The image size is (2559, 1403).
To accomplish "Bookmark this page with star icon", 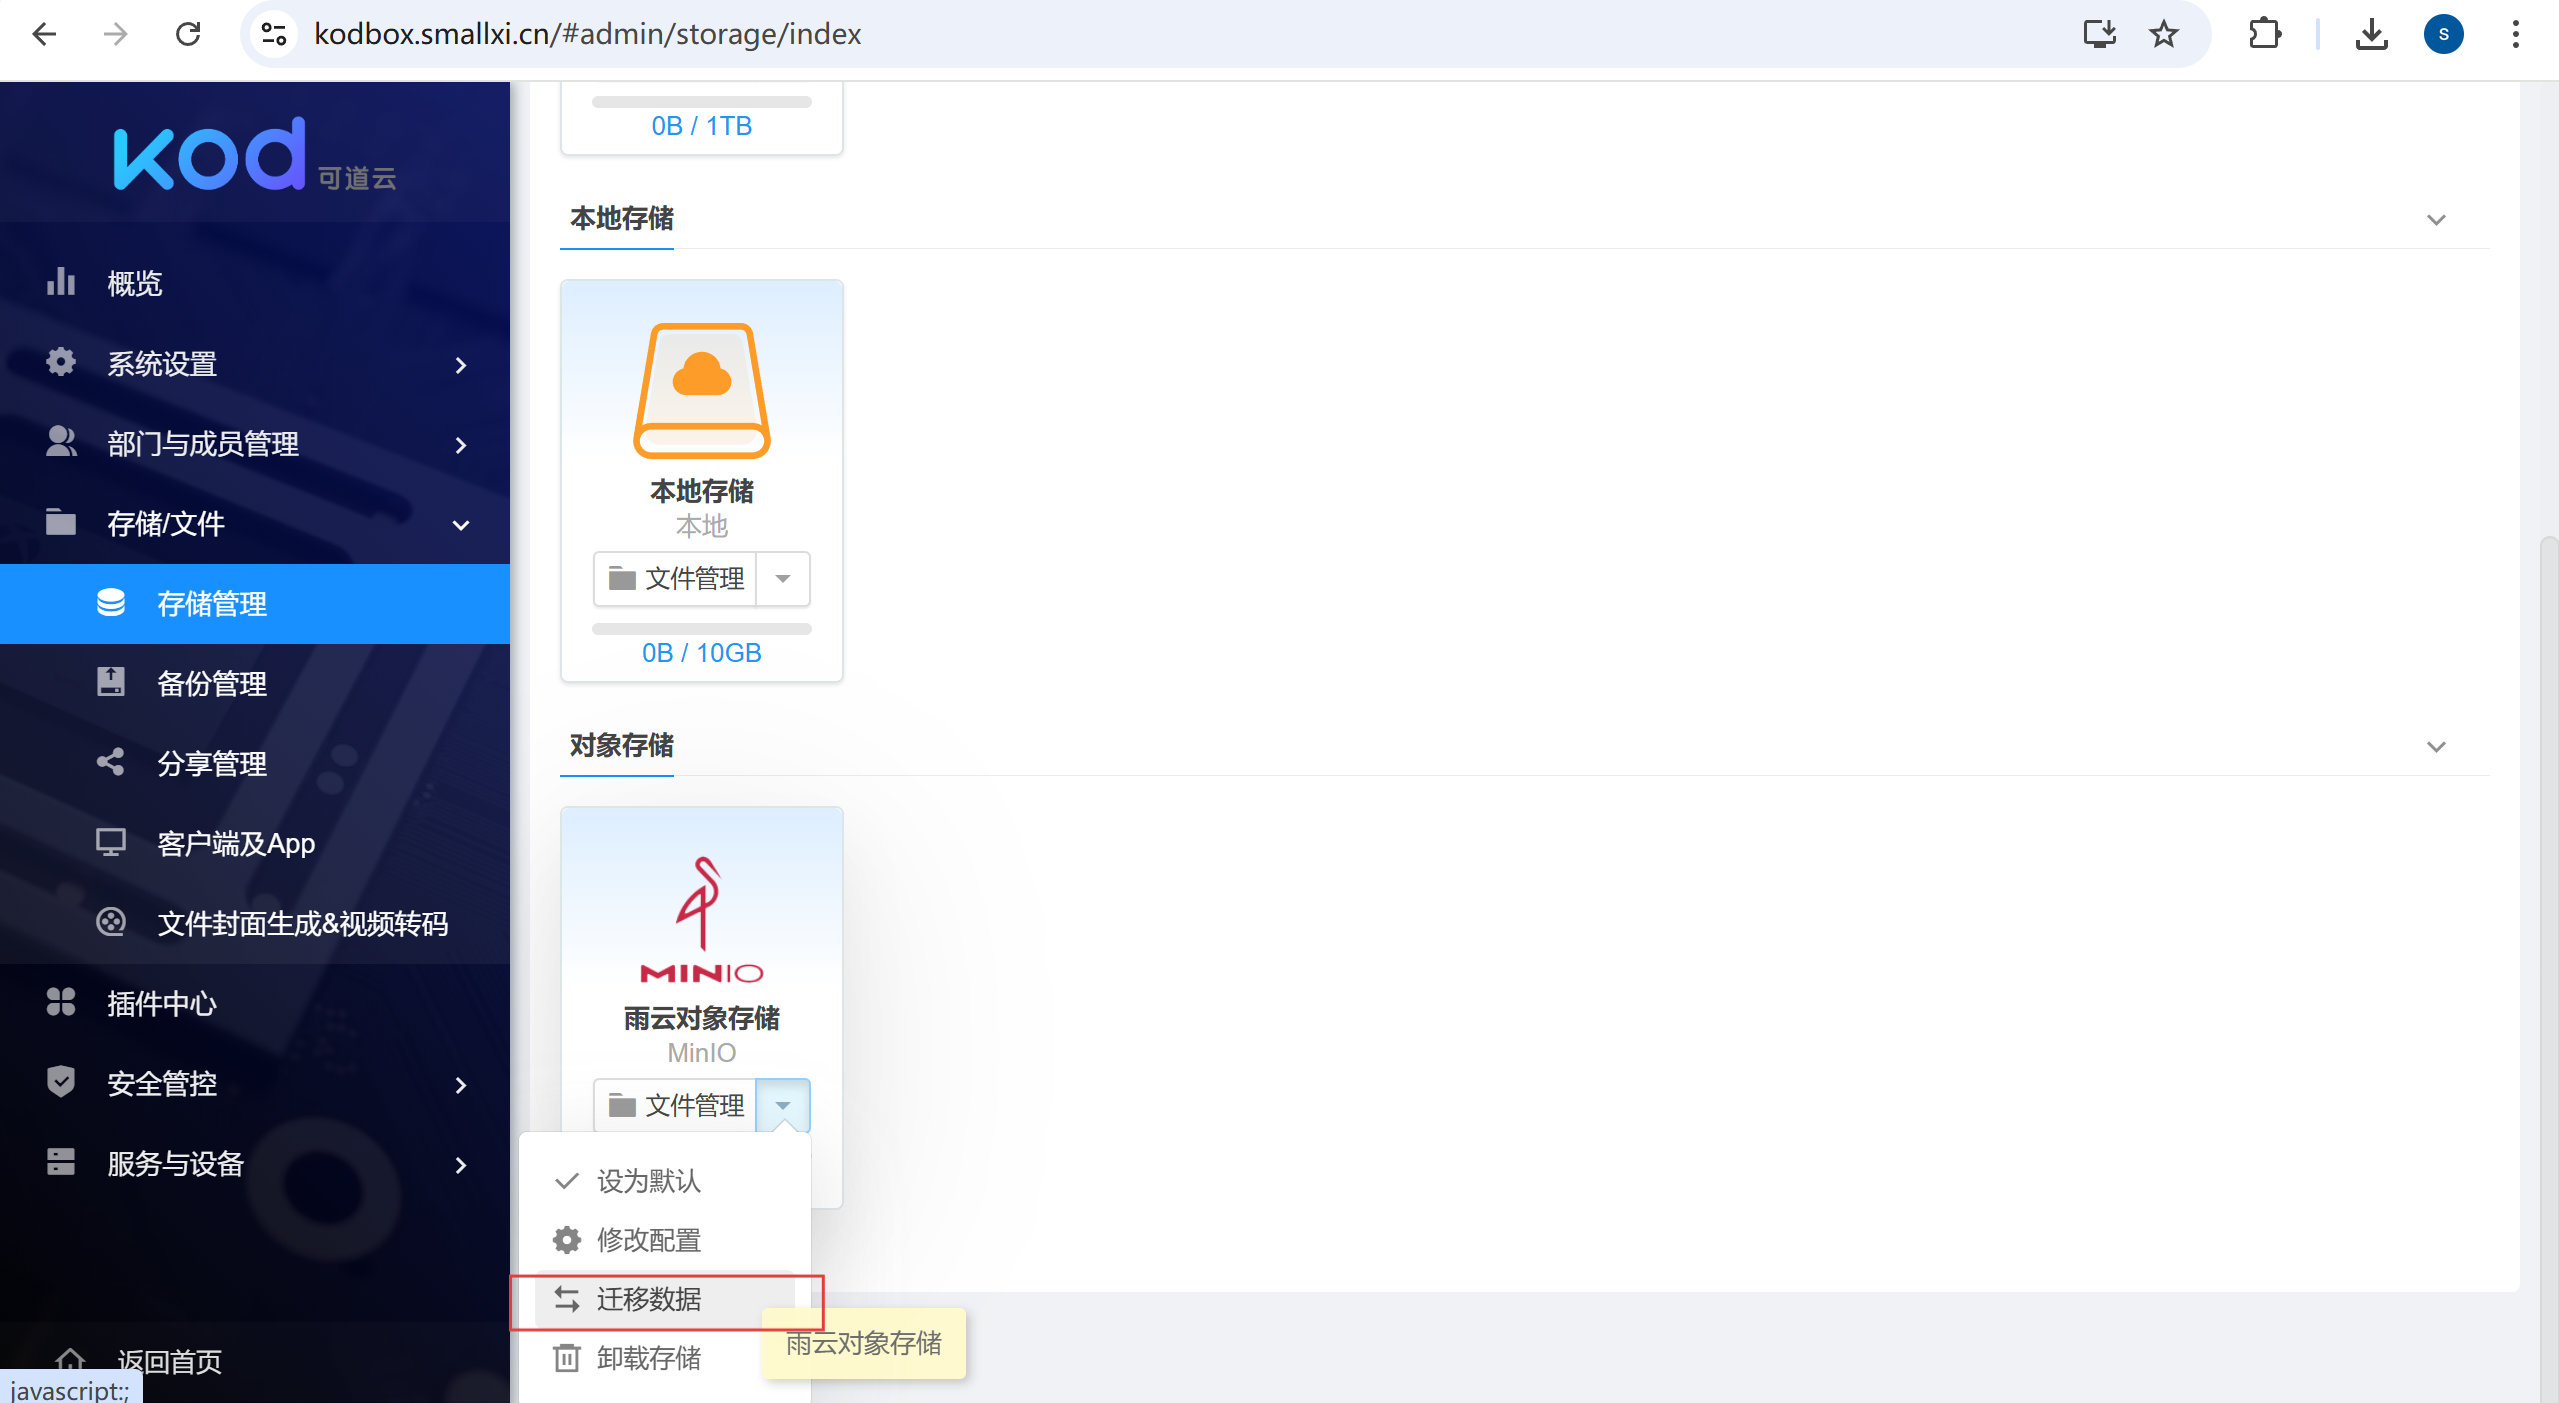I will [2163, 34].
